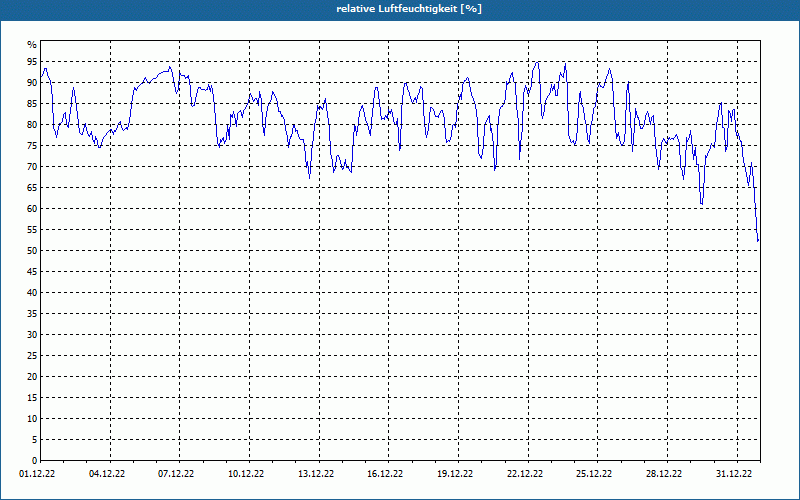
Task: Click the x-axis date label 28.12.22
Action: pyautogui.click(x=664, y=474)
